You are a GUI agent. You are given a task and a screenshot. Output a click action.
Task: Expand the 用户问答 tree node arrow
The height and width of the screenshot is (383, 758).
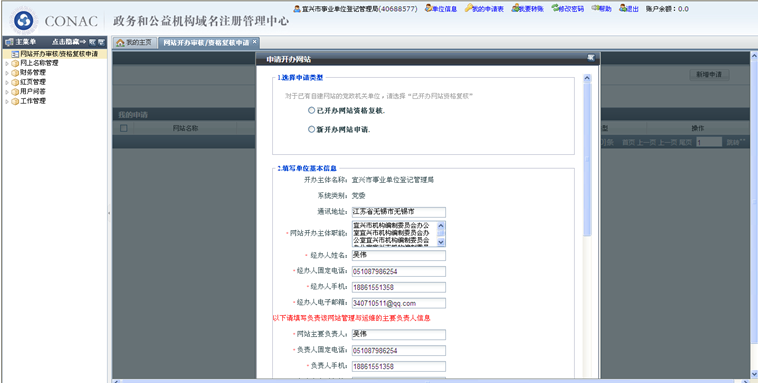point(7,92)
